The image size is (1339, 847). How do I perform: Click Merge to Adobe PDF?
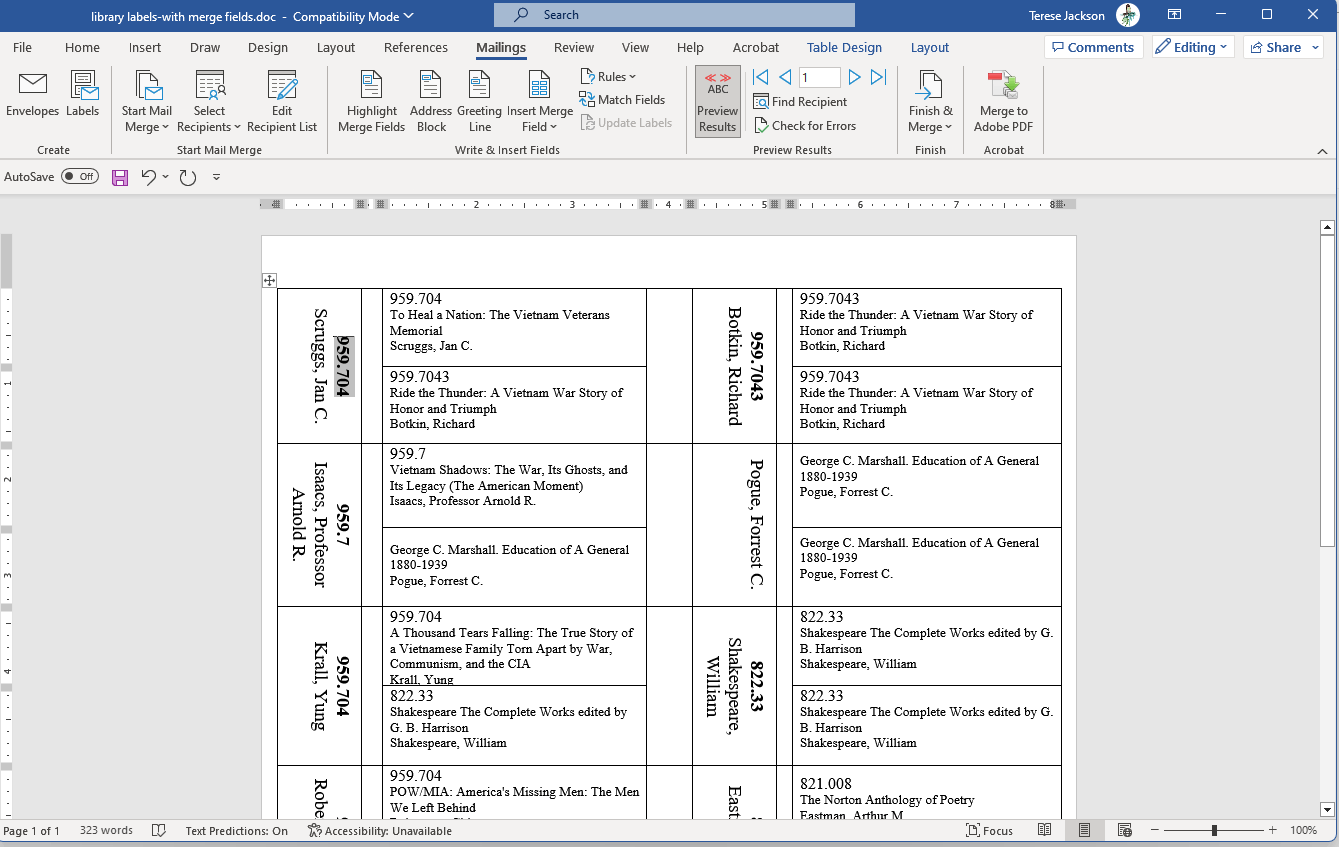pyautogui.click(x=1003, y=102)
